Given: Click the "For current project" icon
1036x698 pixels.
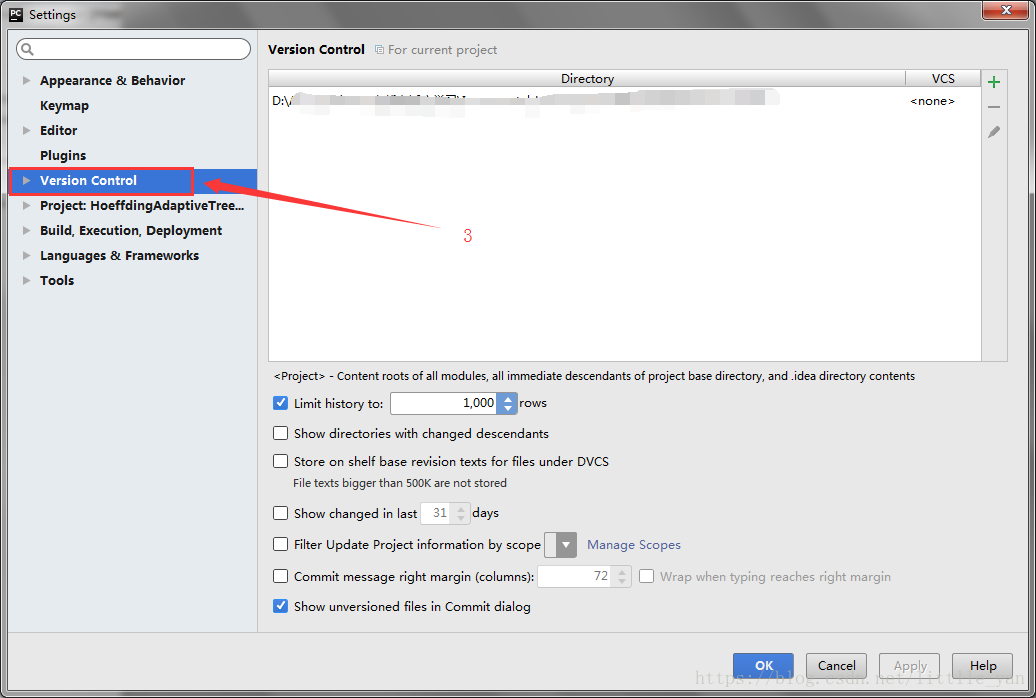Looking at the screenshot, I should click(x=380, y=49).
